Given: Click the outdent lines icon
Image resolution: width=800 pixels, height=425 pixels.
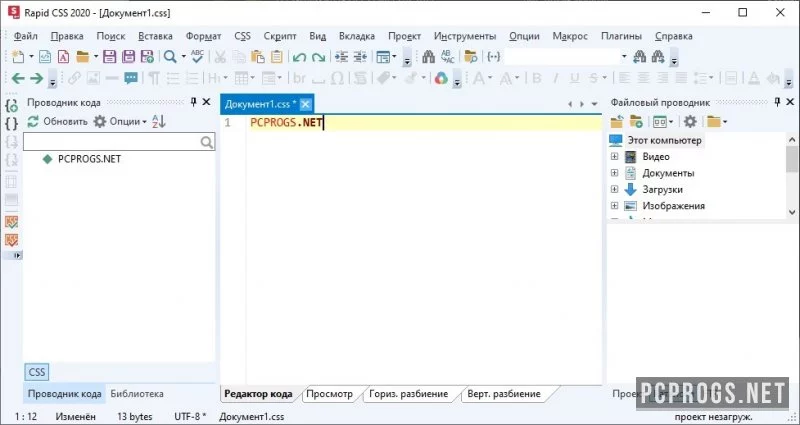Looking at the screenshot, I should 360,57.
